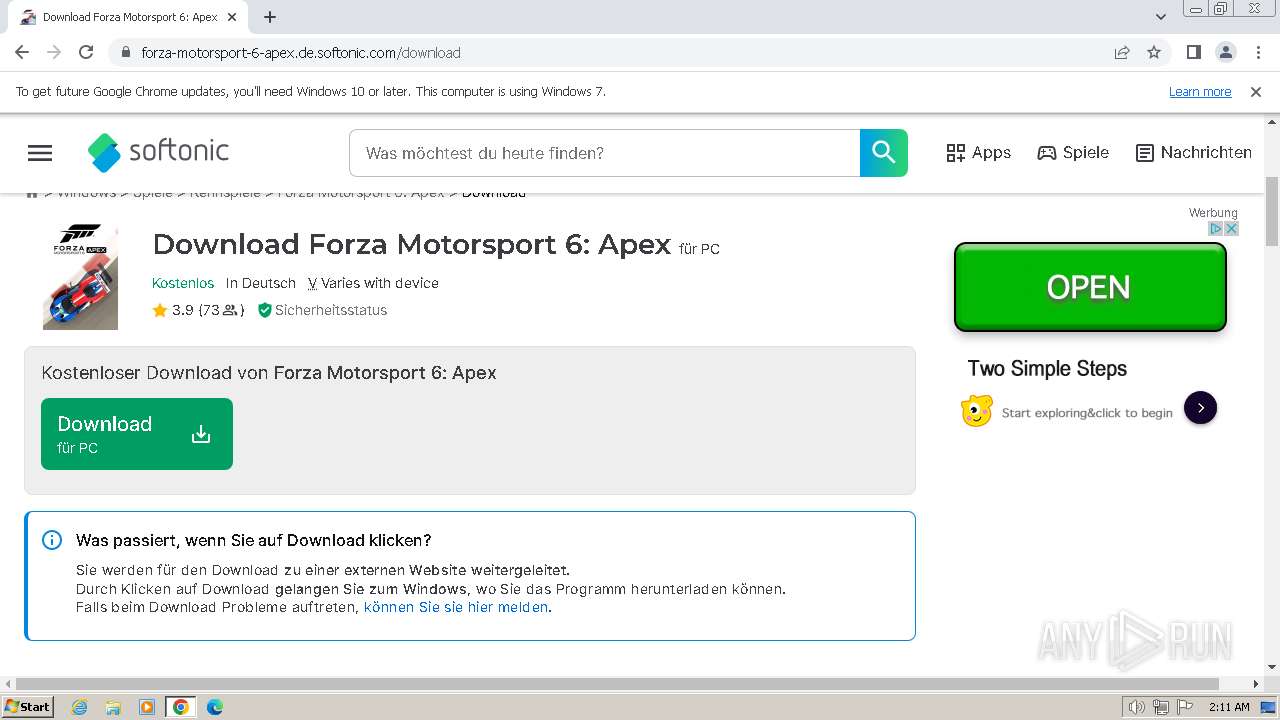Click the system tray volume icon
1280x720 pixels.
click(x=1136, y=707)
